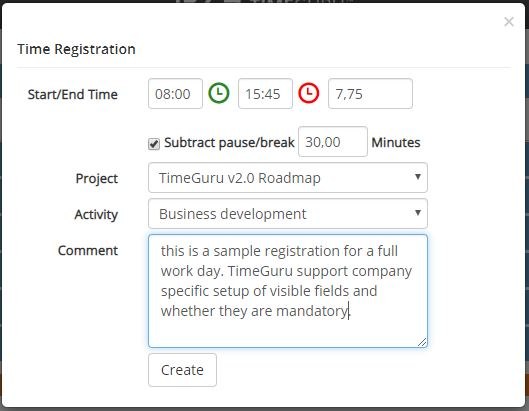The width and height of the screenshot is (529, 411).
Task: Click the Subtract pause/break label text
Action: click(x=229, y=143)
